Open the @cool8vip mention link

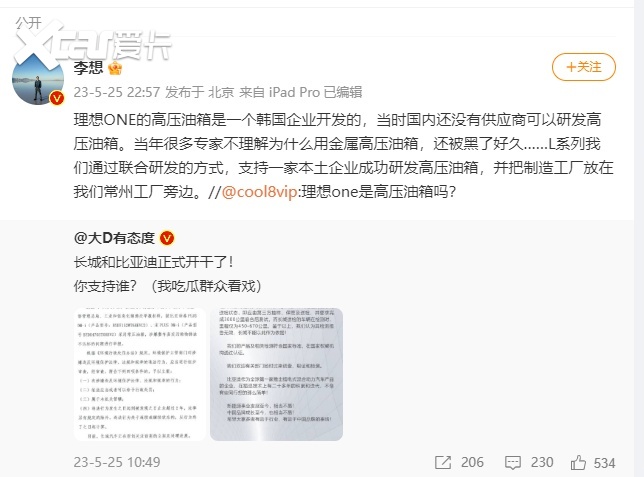point(260,192)
